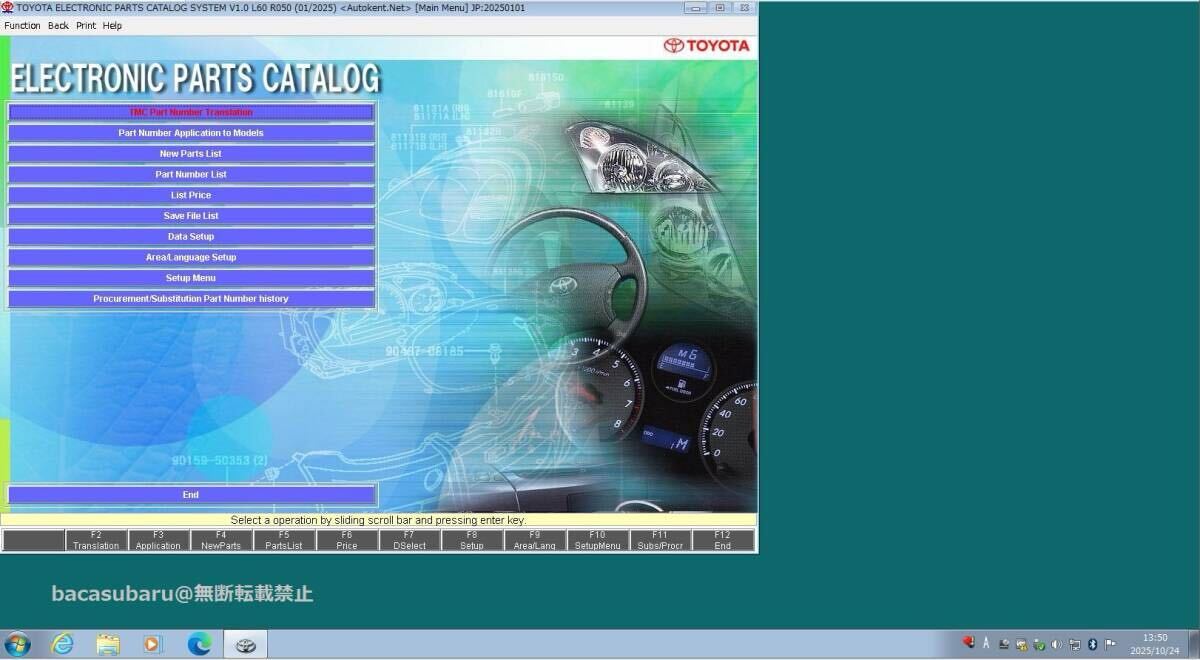The height and width of the screenshot is (660, 1200).
Task: Open the Function menu
Action: point(21,25)
